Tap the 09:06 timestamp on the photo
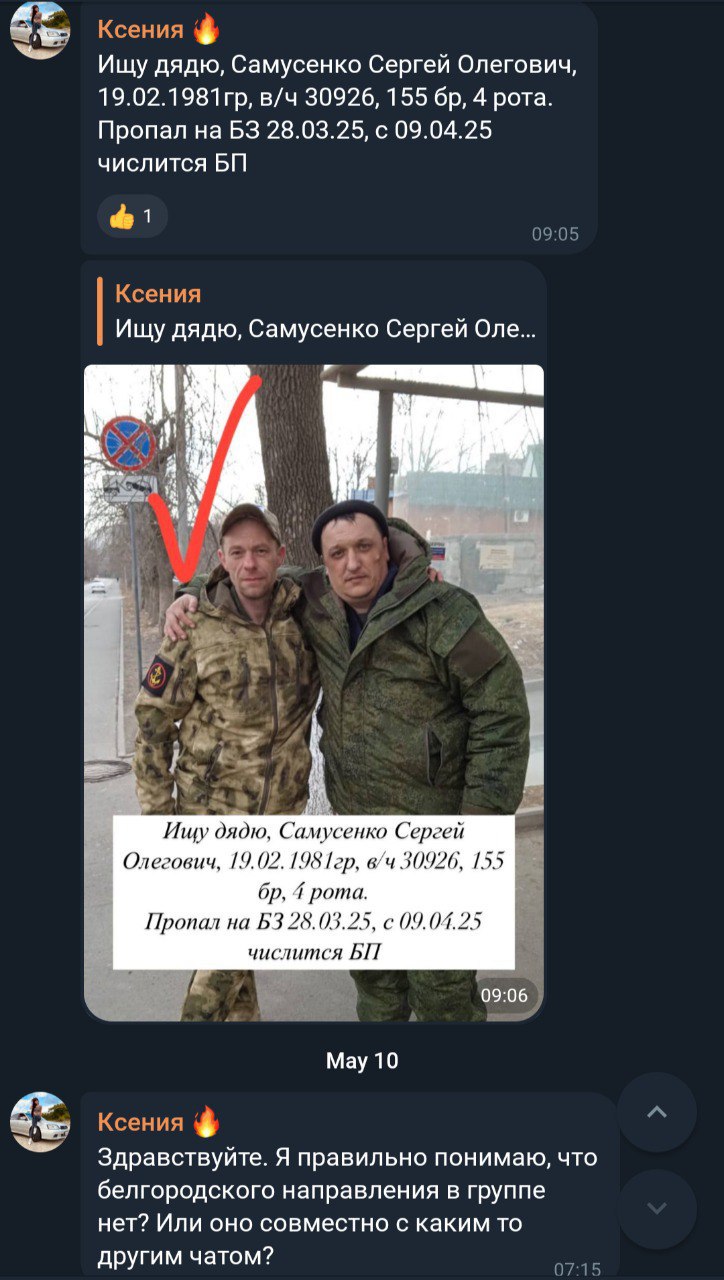Screen dimensions: 724x1280 coord(504,995)
